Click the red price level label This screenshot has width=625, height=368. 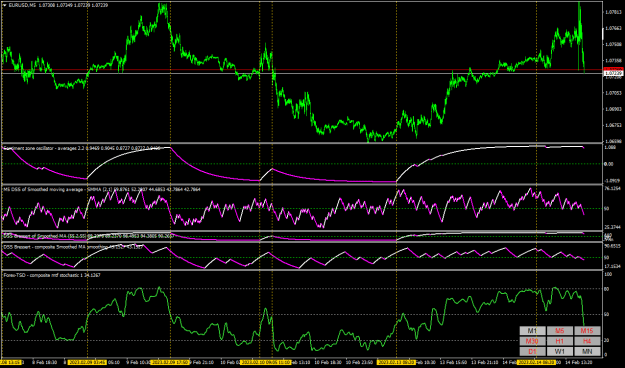613,69
